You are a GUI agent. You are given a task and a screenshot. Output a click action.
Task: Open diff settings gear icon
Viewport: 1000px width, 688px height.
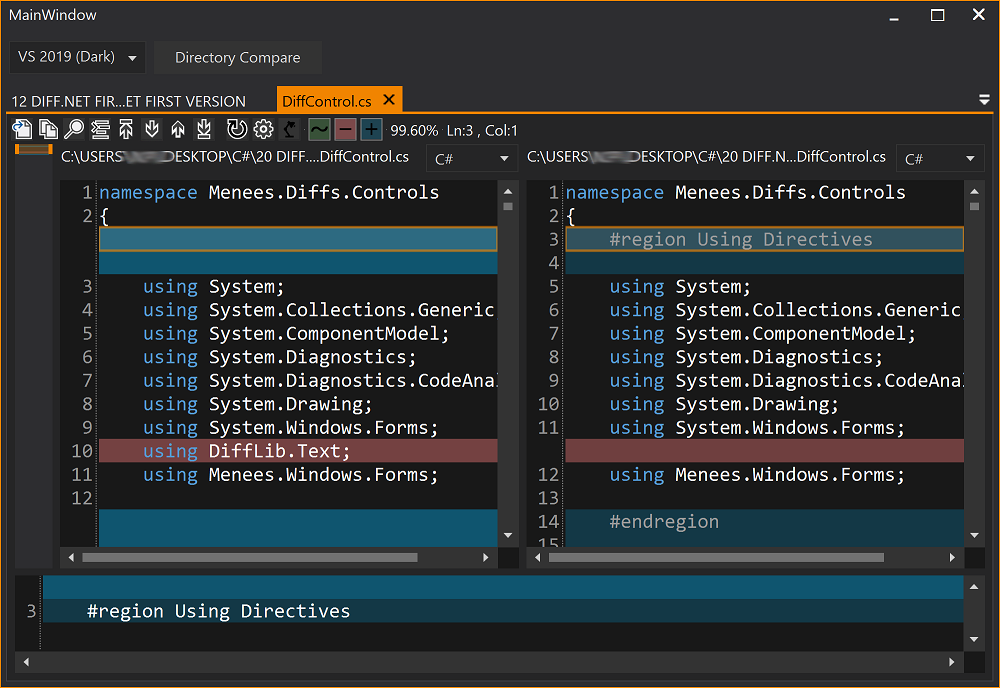[263, 129]
